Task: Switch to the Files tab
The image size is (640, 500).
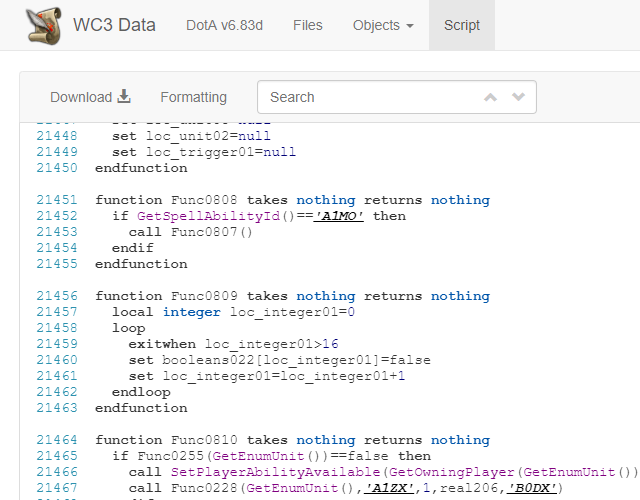Action: click(x=307, y=25)
